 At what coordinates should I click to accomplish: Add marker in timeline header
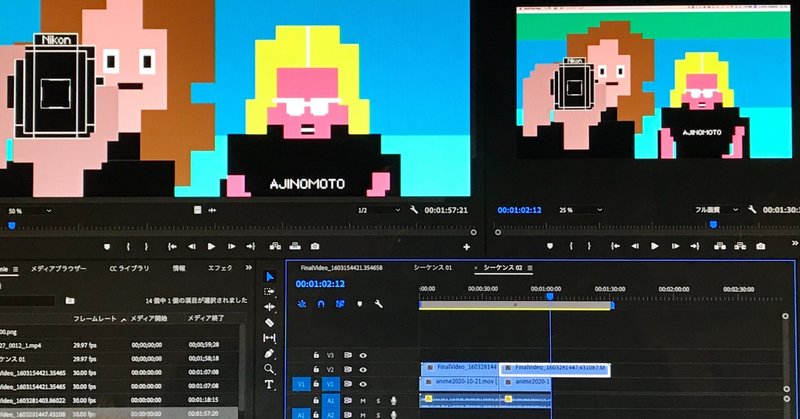point(360,304)
